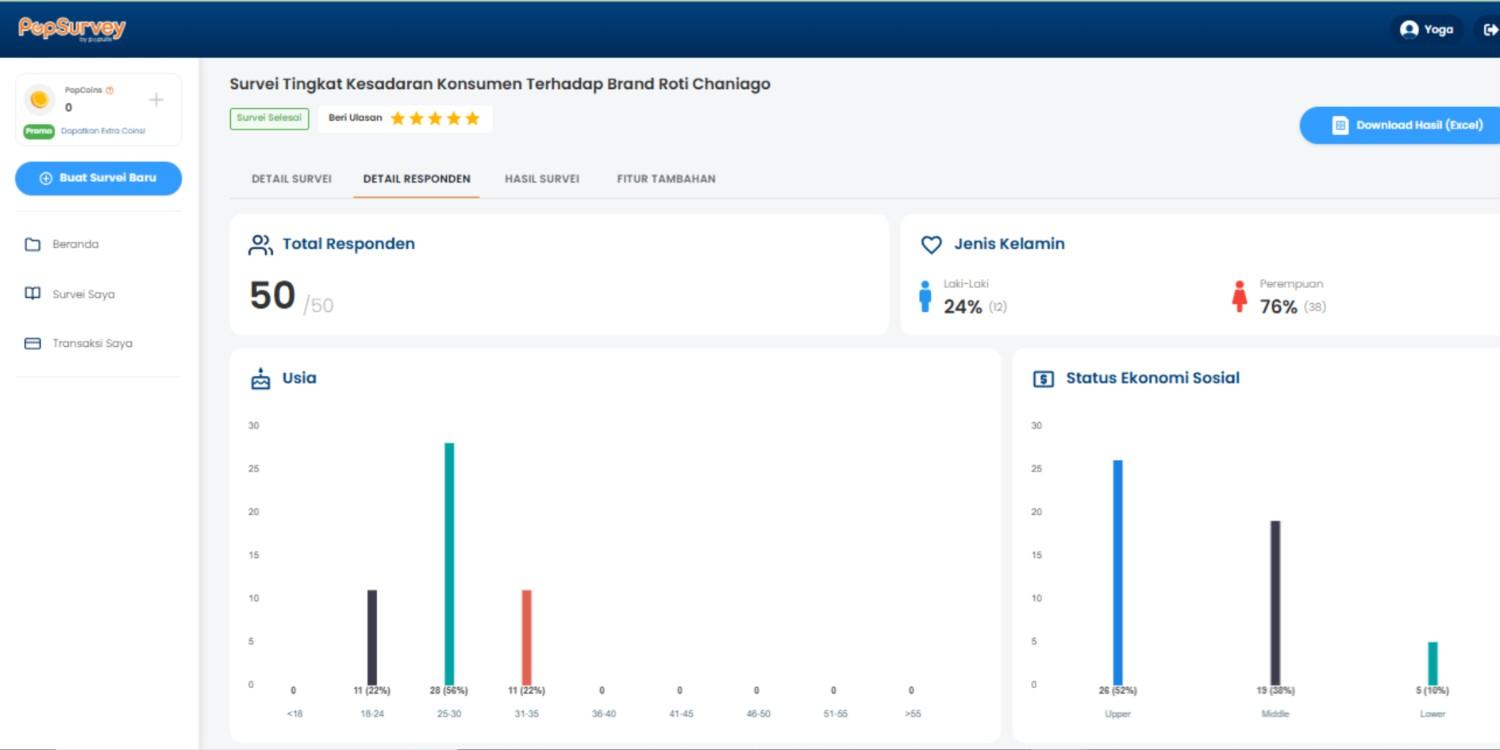Click the >55 age axis label

[x=912, y=714]
